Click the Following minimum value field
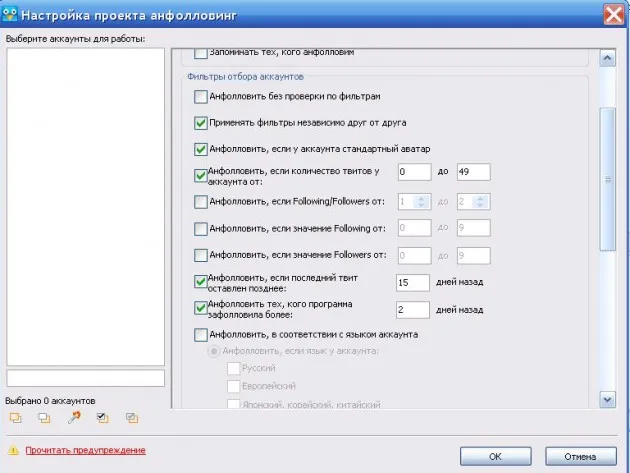 (414, 228)
